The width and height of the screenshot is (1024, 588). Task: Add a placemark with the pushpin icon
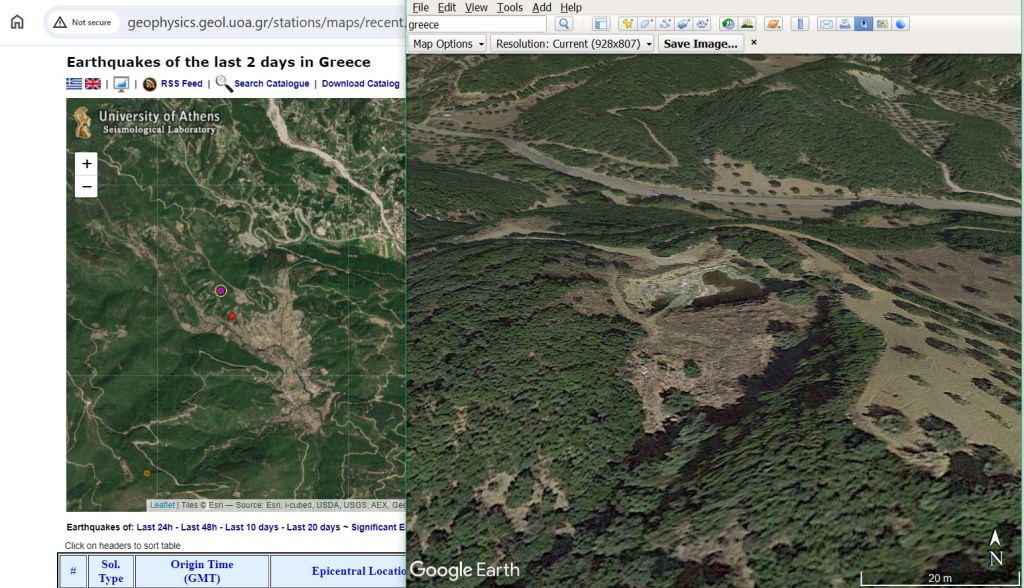pos(627,24)
